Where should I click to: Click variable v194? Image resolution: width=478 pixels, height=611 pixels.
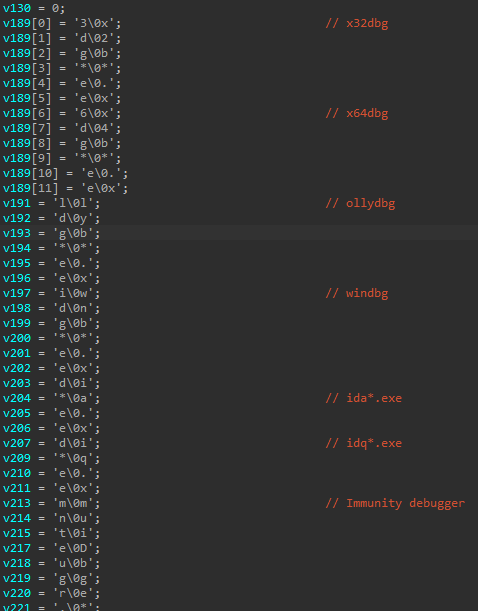click(17, 249)
